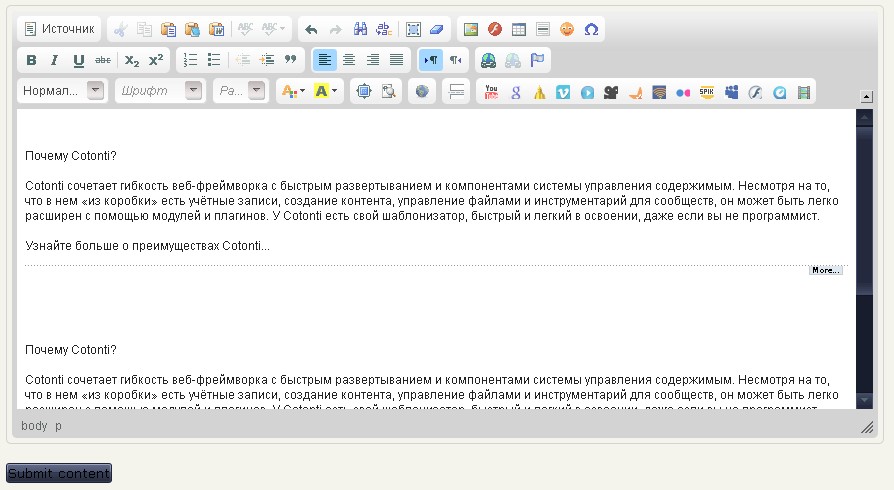The image size is (894, 490).
Task: Insert a horizontal line
Action: pos(543,29)
